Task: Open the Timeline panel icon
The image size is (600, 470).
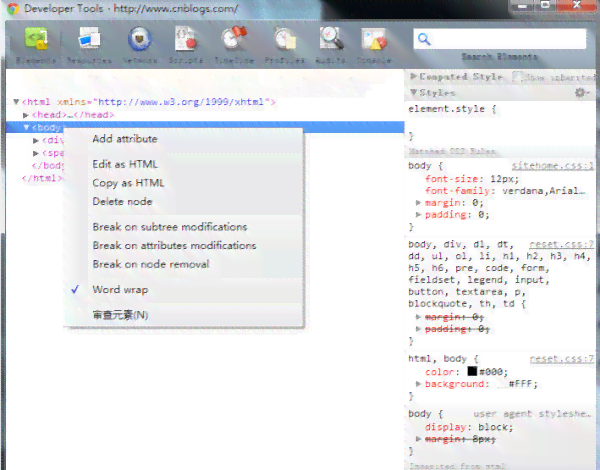Action: pyautogui.click(x=234, y=39)
